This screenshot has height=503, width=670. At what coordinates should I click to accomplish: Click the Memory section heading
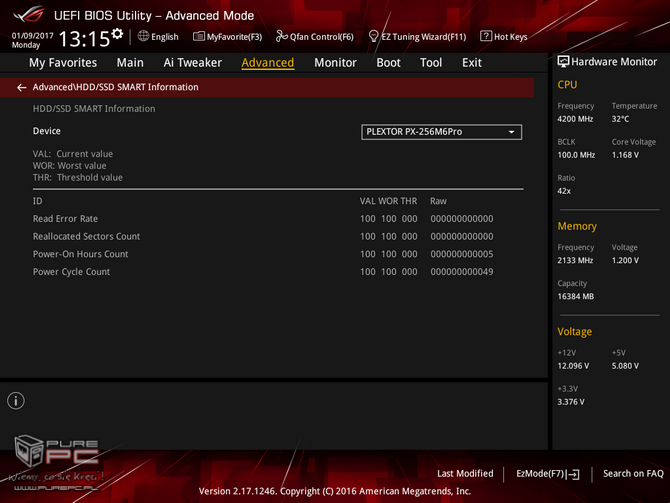[x=577, y=226]
